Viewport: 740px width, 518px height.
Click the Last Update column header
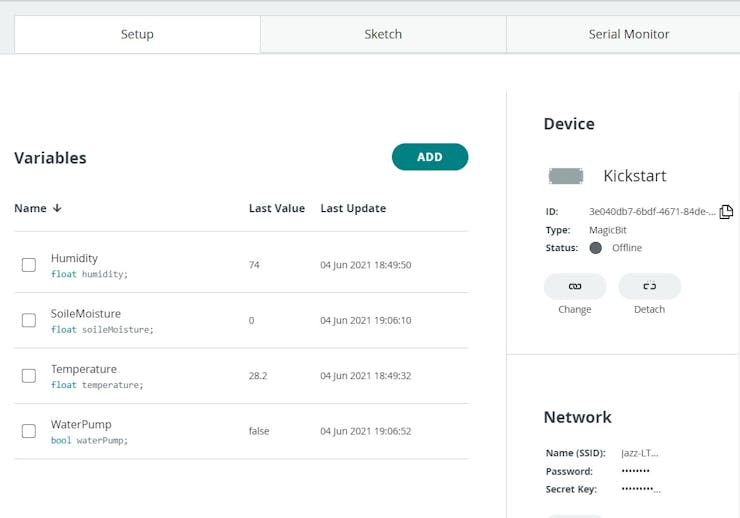353,208
